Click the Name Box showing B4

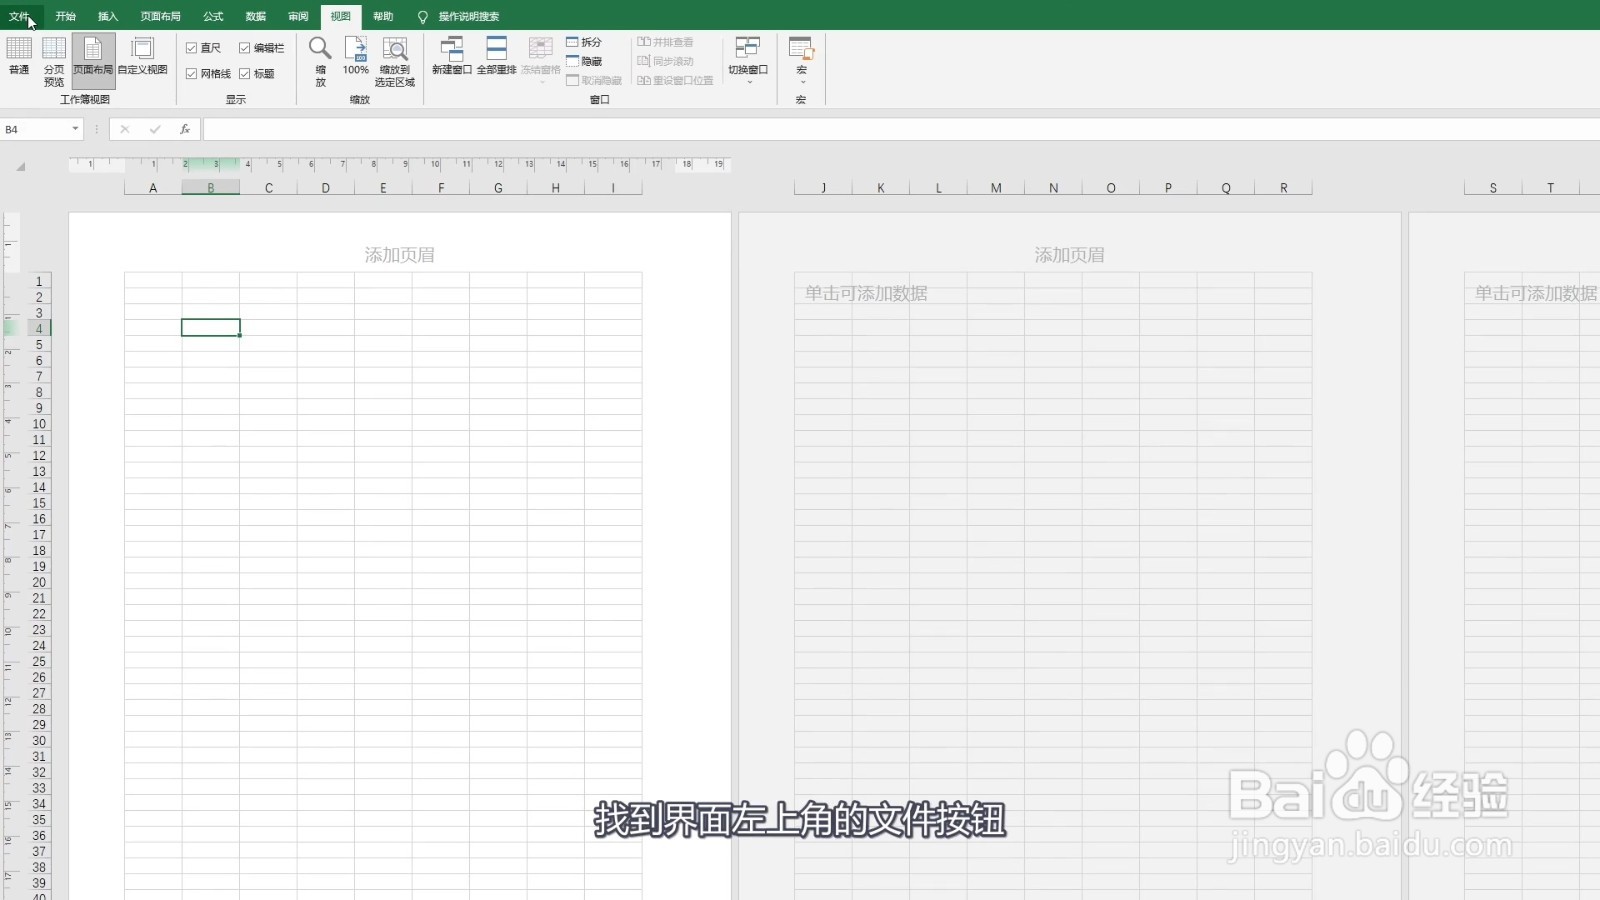(x=36, y=129)
